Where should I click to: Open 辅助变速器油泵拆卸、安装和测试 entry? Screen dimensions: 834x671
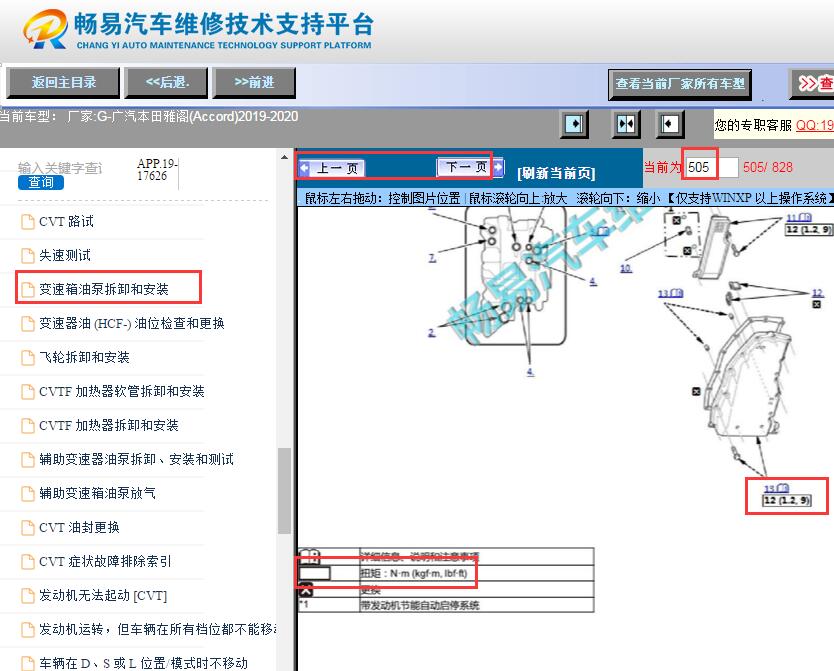click(136, 459)
